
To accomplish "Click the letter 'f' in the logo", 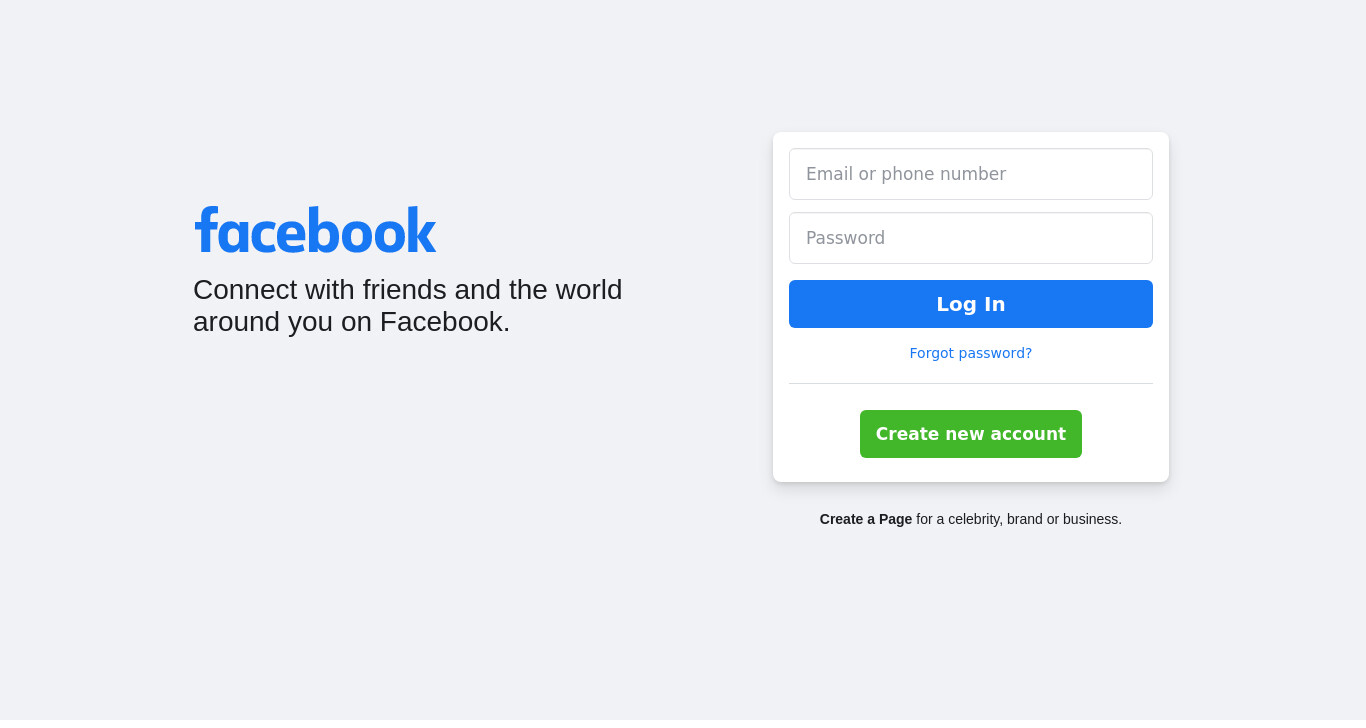I will (206, 230).
